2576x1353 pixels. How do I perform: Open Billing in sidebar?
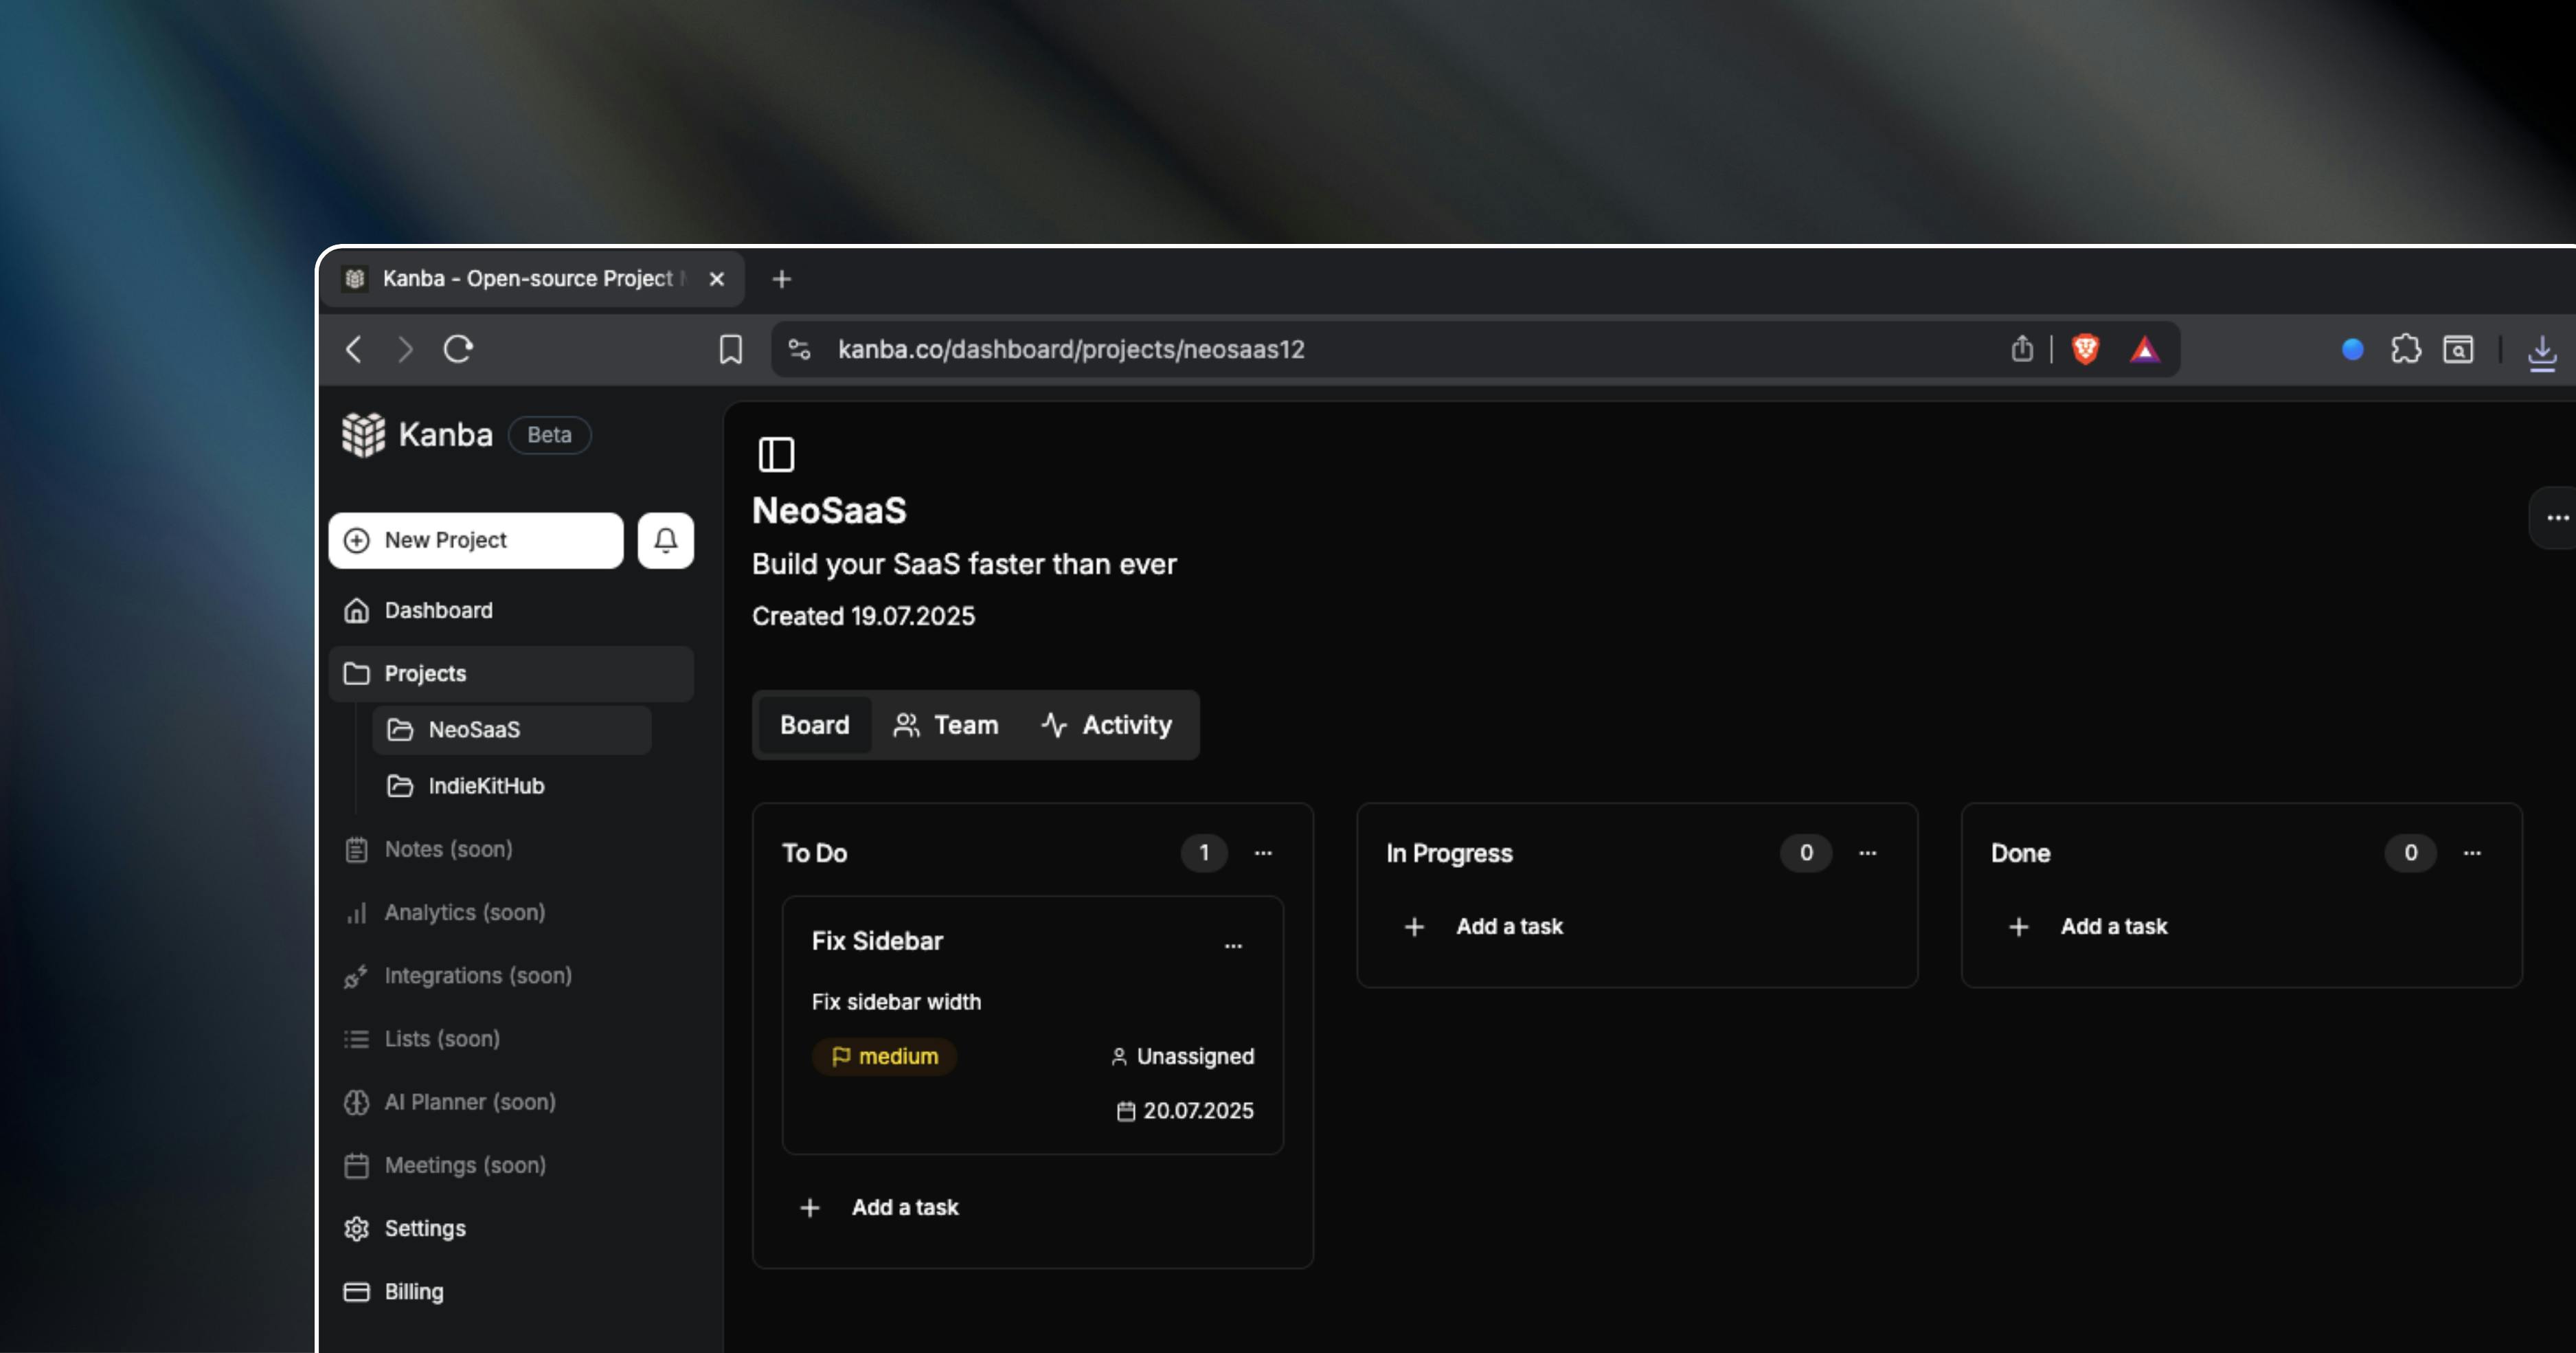511,1291
